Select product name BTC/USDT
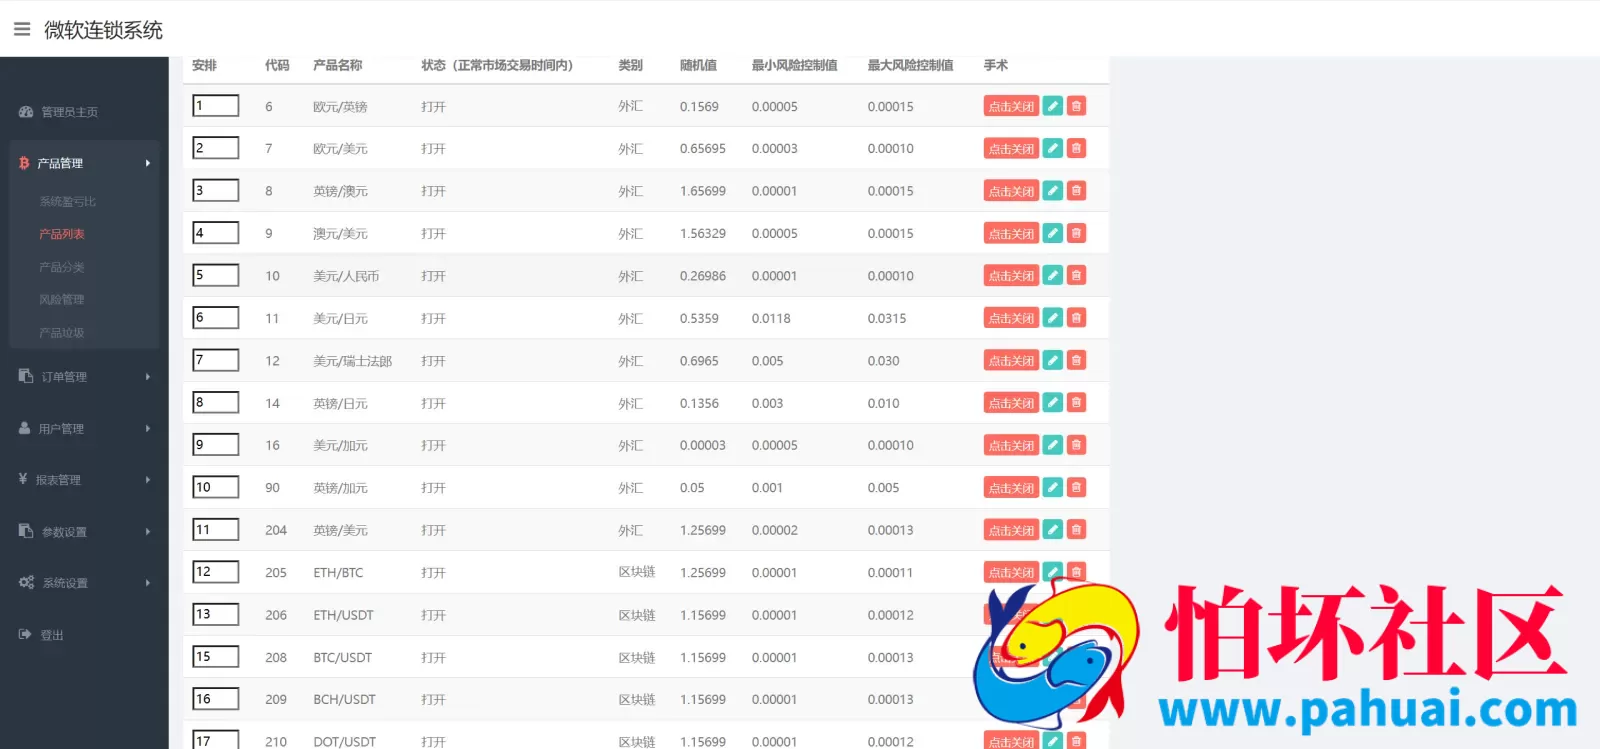 click(342, 658)
